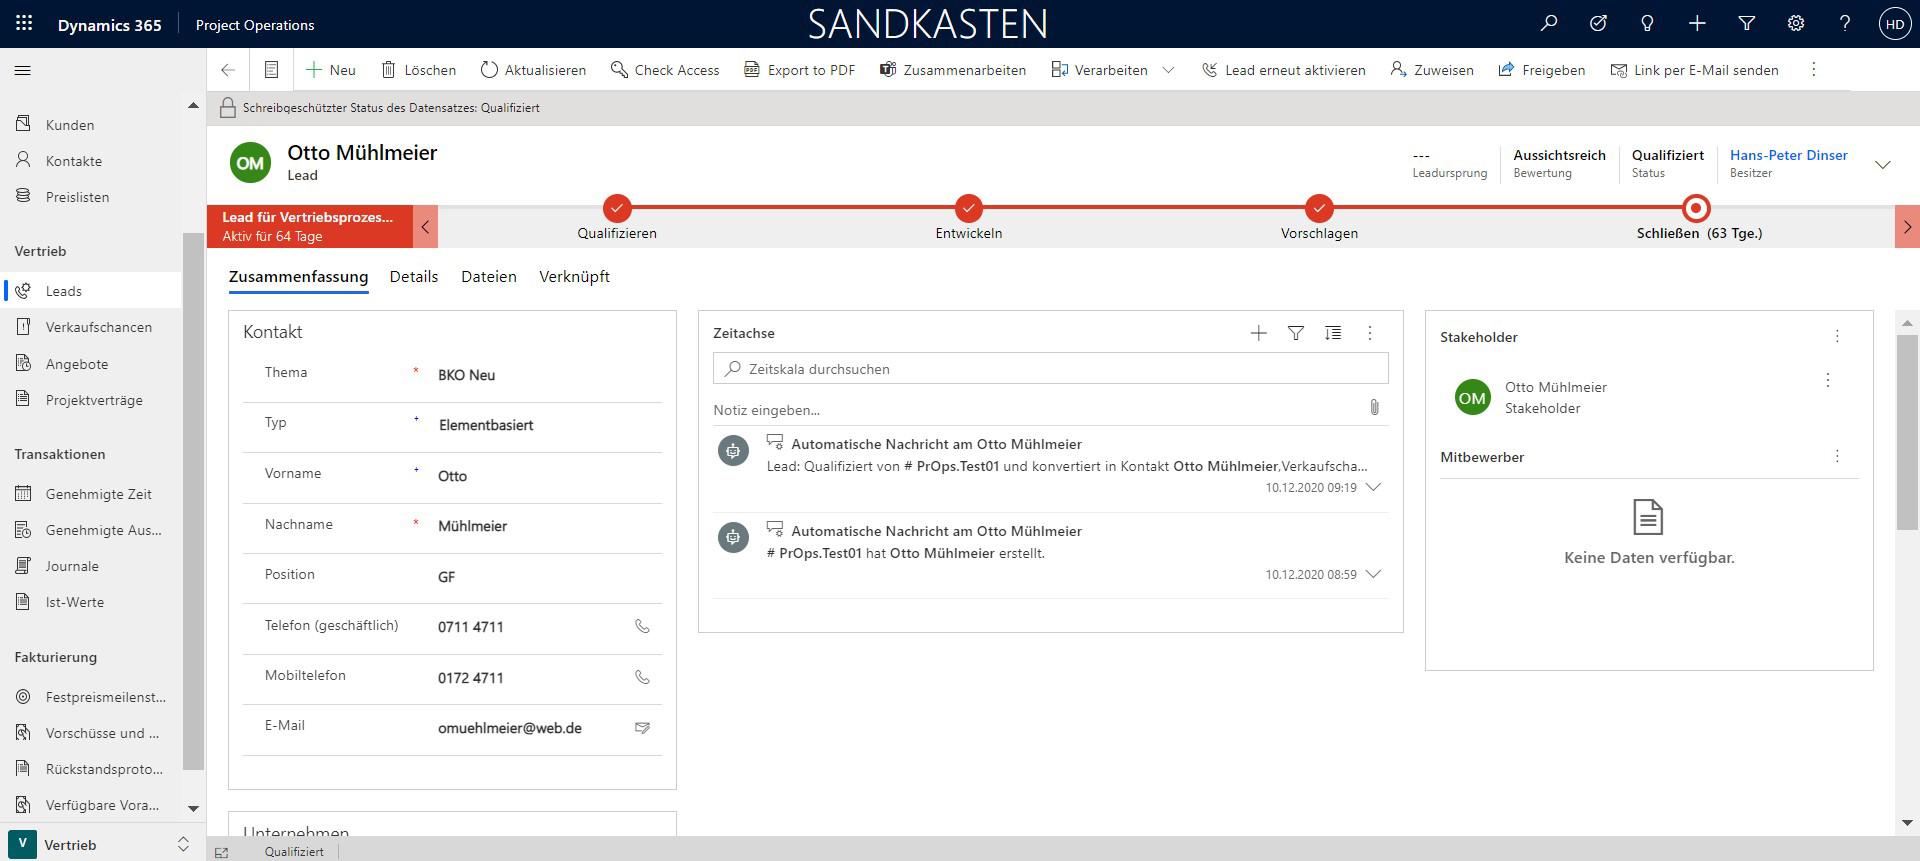Expand the header fields chevron next to Besitzer

click(x=1883, y=165)
